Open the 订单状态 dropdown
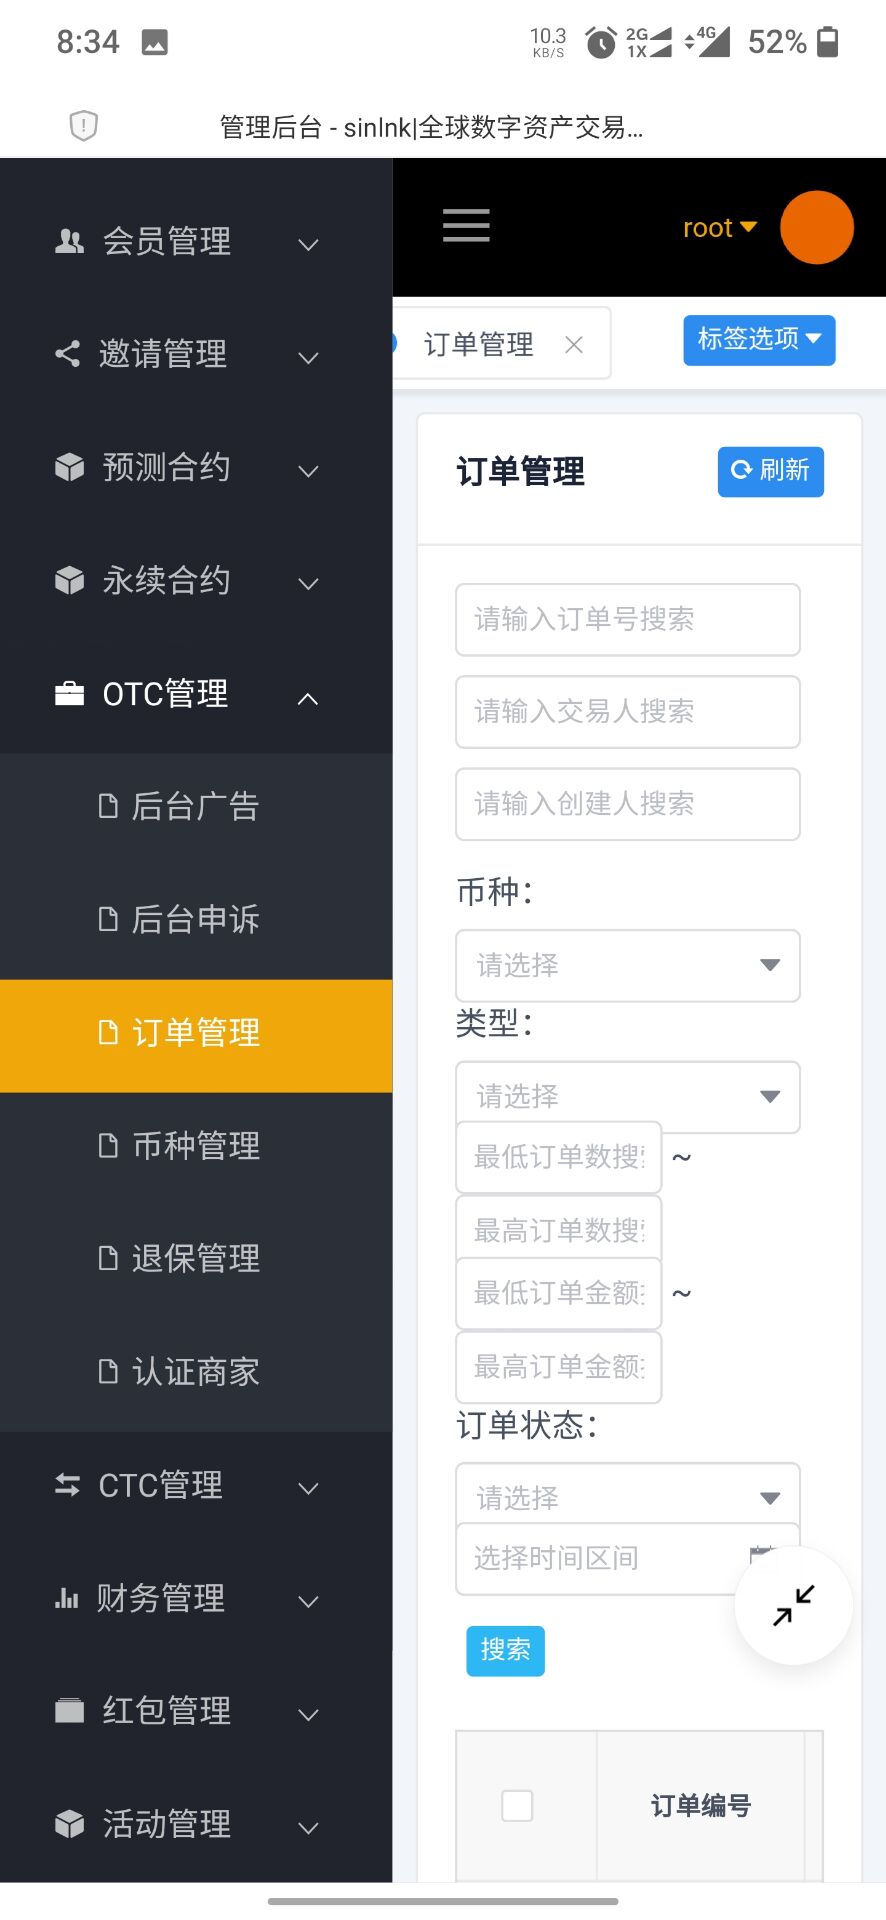The image size is (886, 1920). click(627, 1496)
